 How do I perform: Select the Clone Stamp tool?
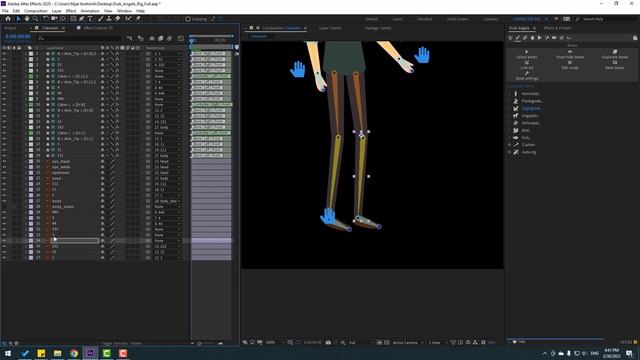109,19
